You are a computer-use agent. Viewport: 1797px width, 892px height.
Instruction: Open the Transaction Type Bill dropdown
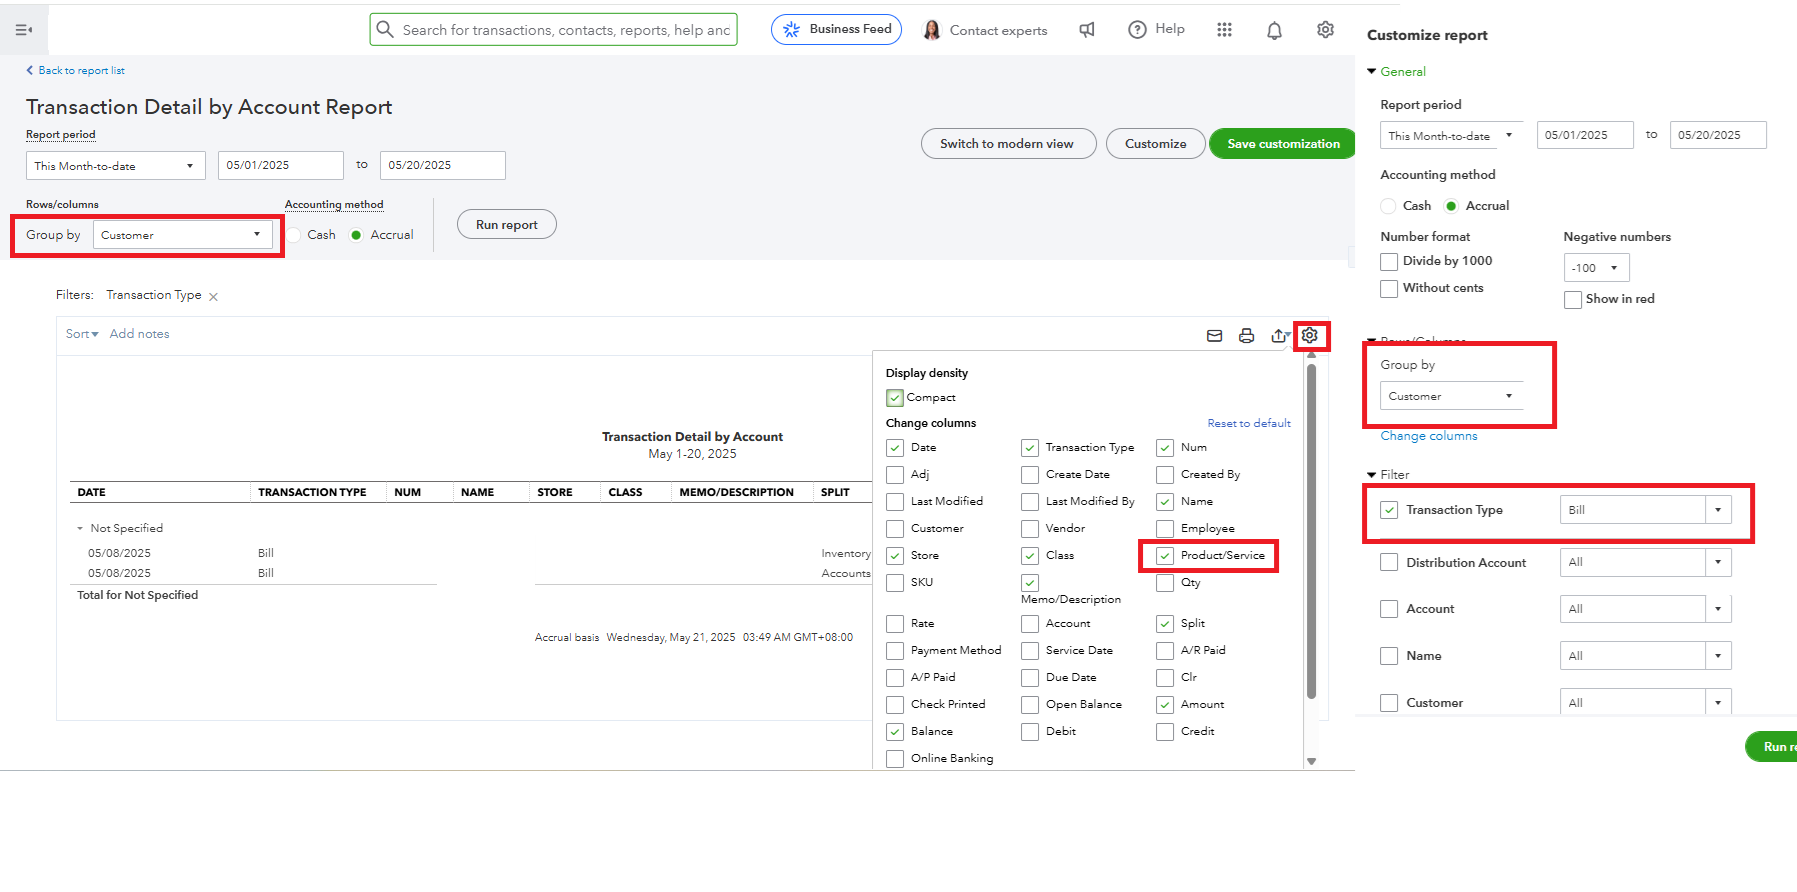click(x=1718, y=510)
